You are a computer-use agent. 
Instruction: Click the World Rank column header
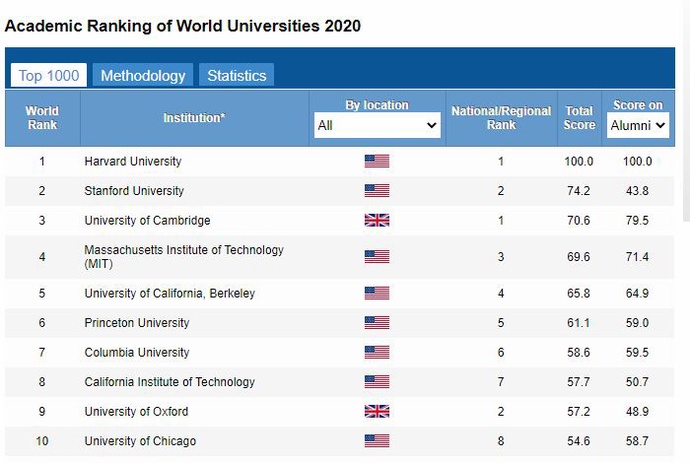pyautogui.click(x=42, y=118)
